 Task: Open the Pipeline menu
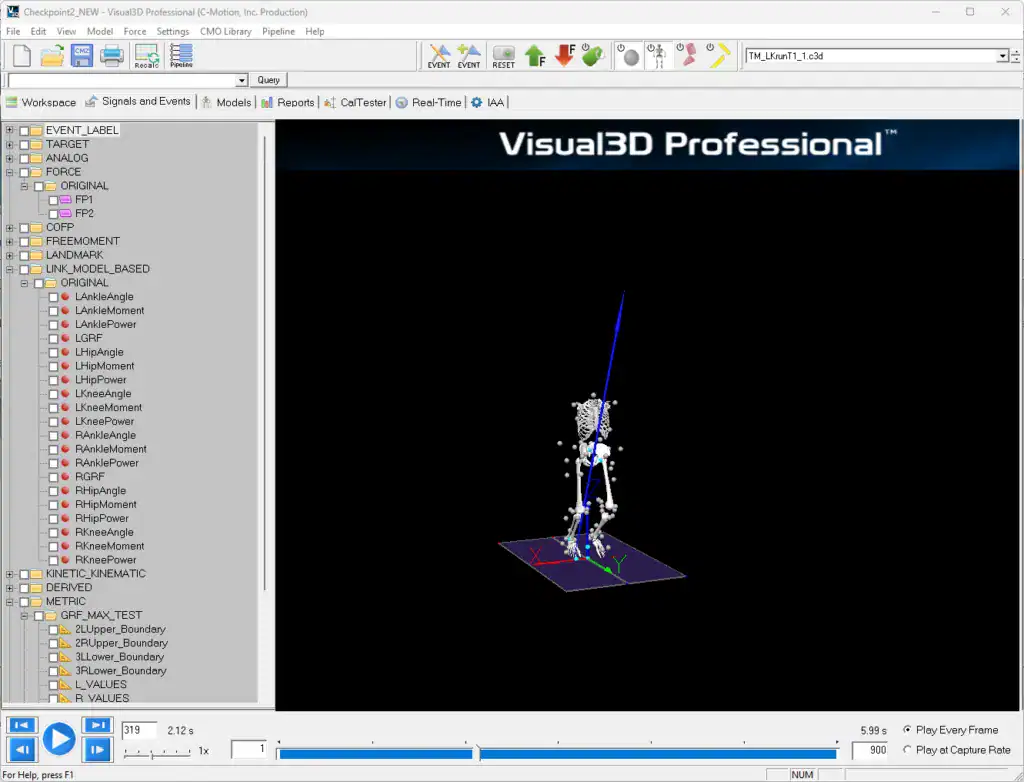(278, 32)
